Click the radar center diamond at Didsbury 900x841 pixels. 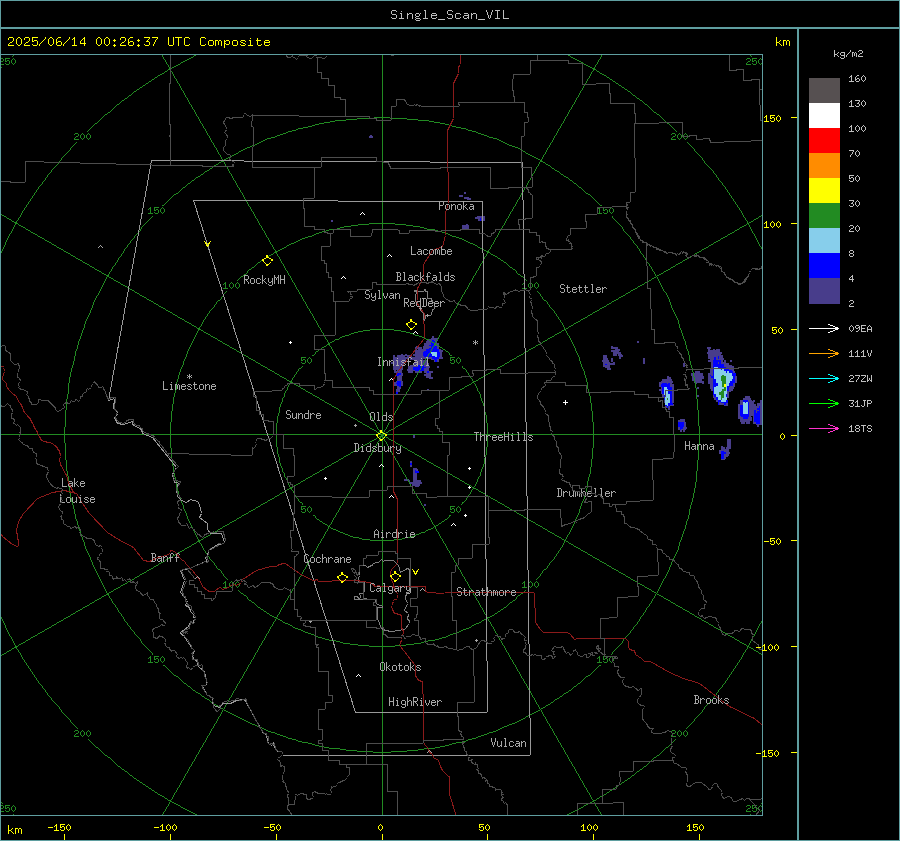click(382, 435)
